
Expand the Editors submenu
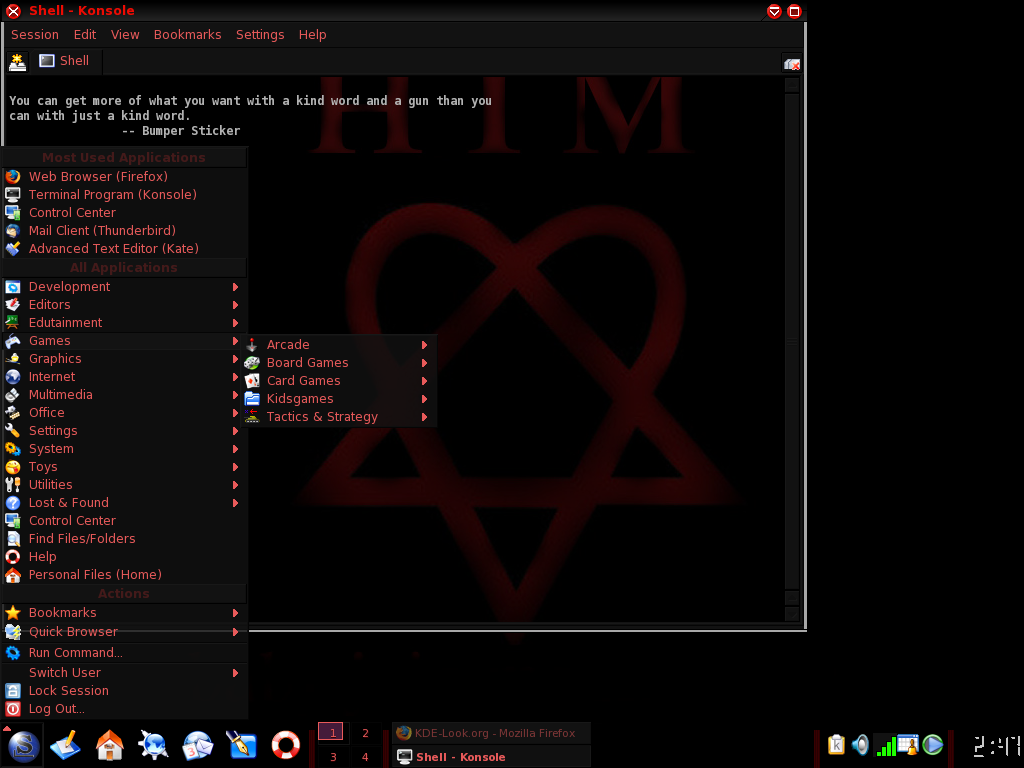tap(124, 305)
